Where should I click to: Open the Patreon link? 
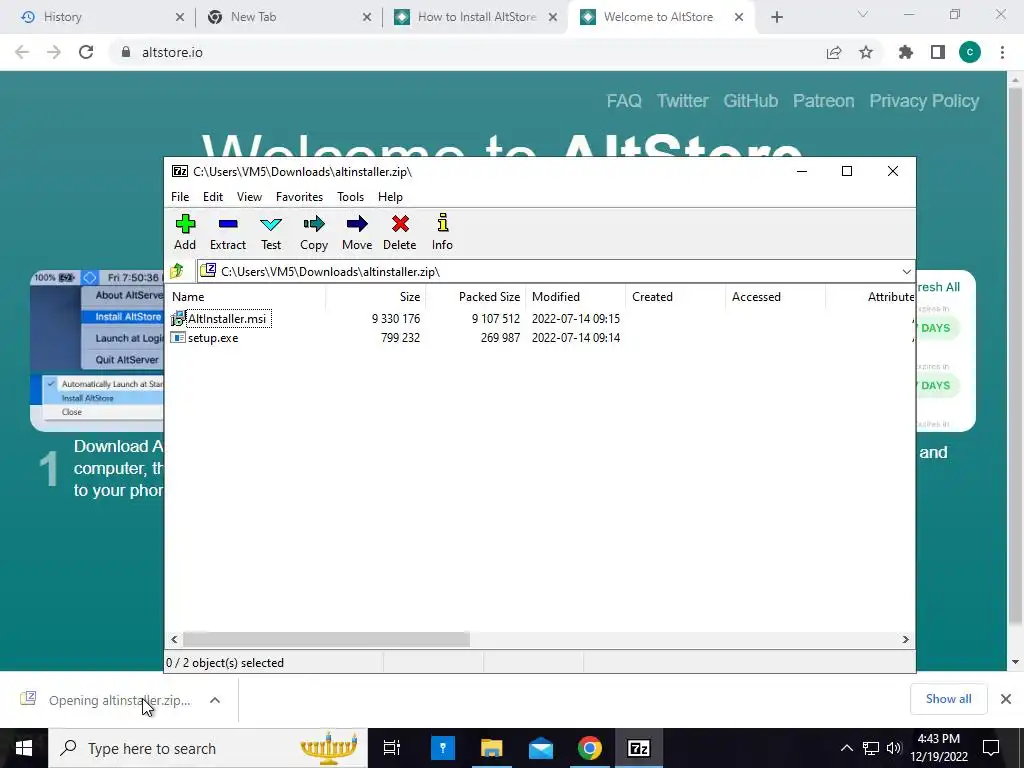[824, 101]
